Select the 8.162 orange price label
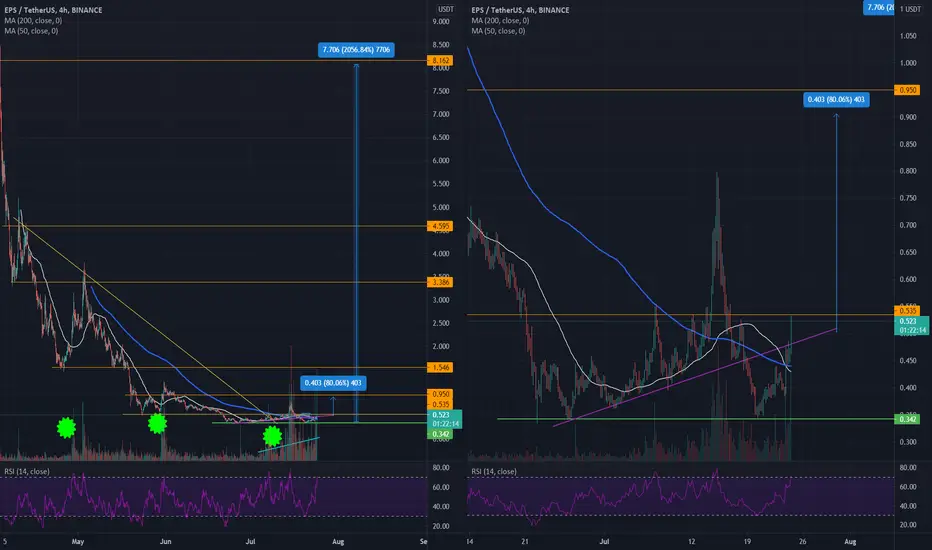The height and width of the screenshot is (550, 932). click(440, 61)
